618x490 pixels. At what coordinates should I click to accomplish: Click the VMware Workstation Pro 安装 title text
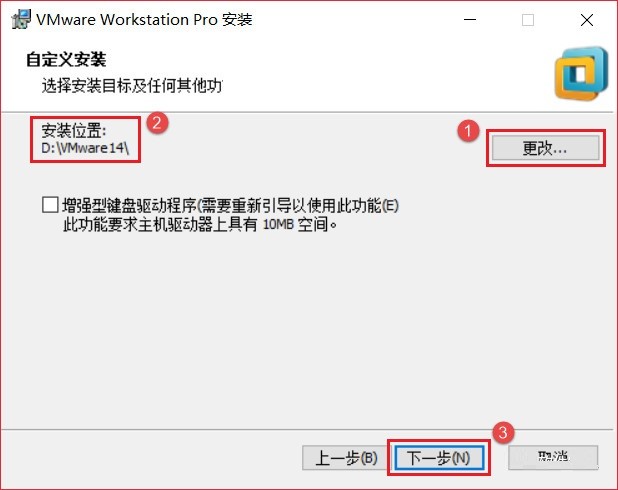[144, 19]
